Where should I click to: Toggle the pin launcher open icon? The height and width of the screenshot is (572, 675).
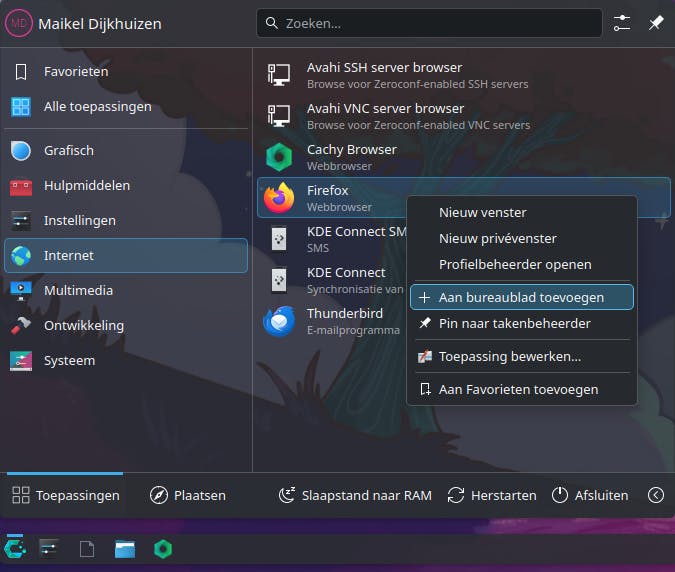pyautogui.click(x=656, y=23)
